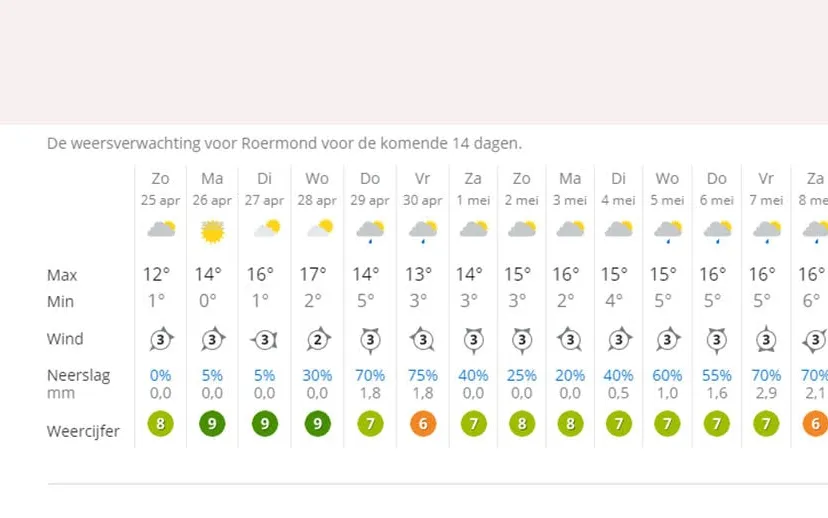This screenshot has height=518, width=828.
Task: Click the 75% precipitation value
Action: [x=422, y=376]
